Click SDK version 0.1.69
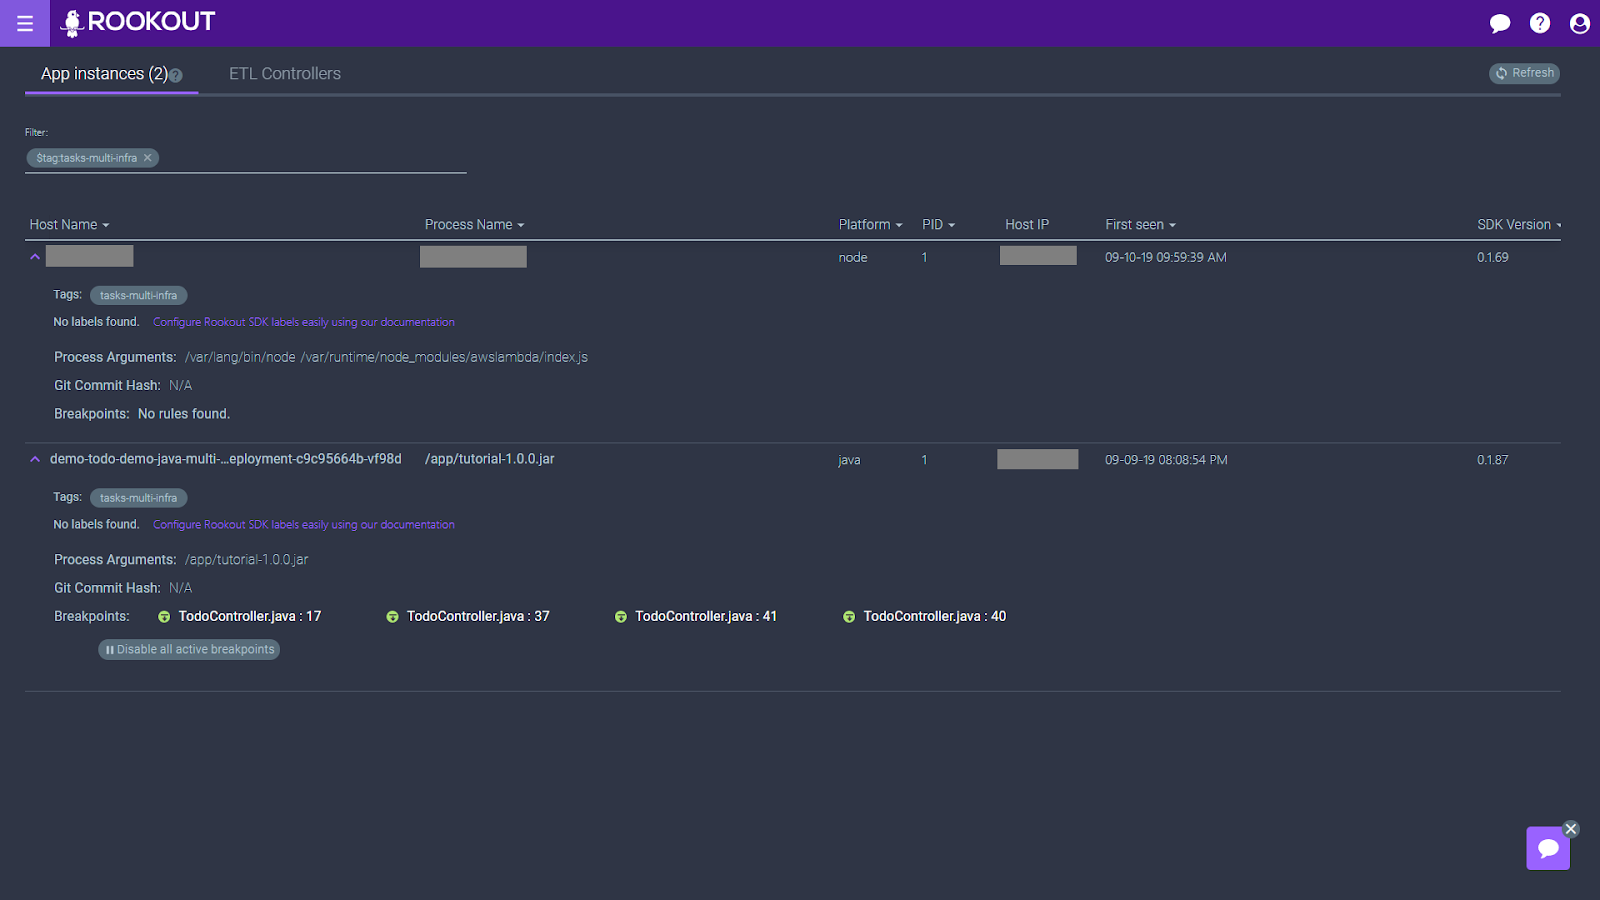1600x900 pixels. pos(1493,257)
